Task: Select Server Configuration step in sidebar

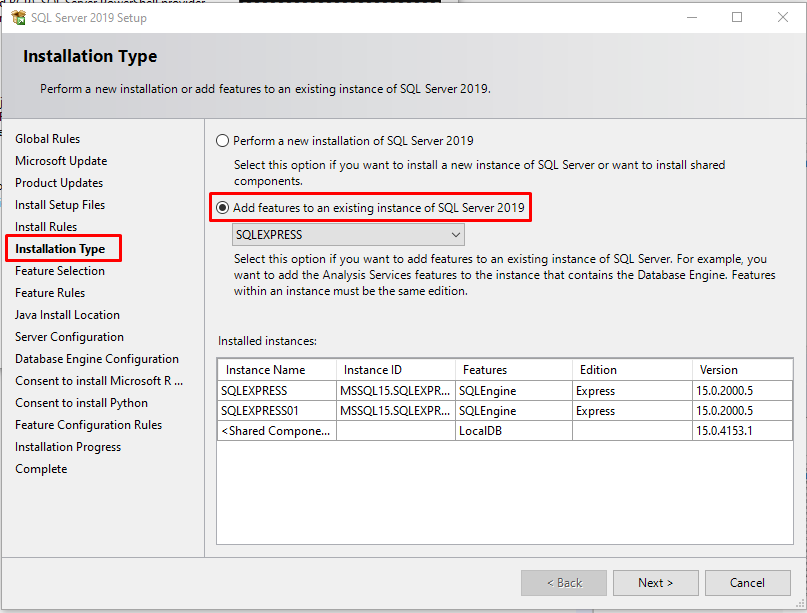Action: (x=69, y=337)
